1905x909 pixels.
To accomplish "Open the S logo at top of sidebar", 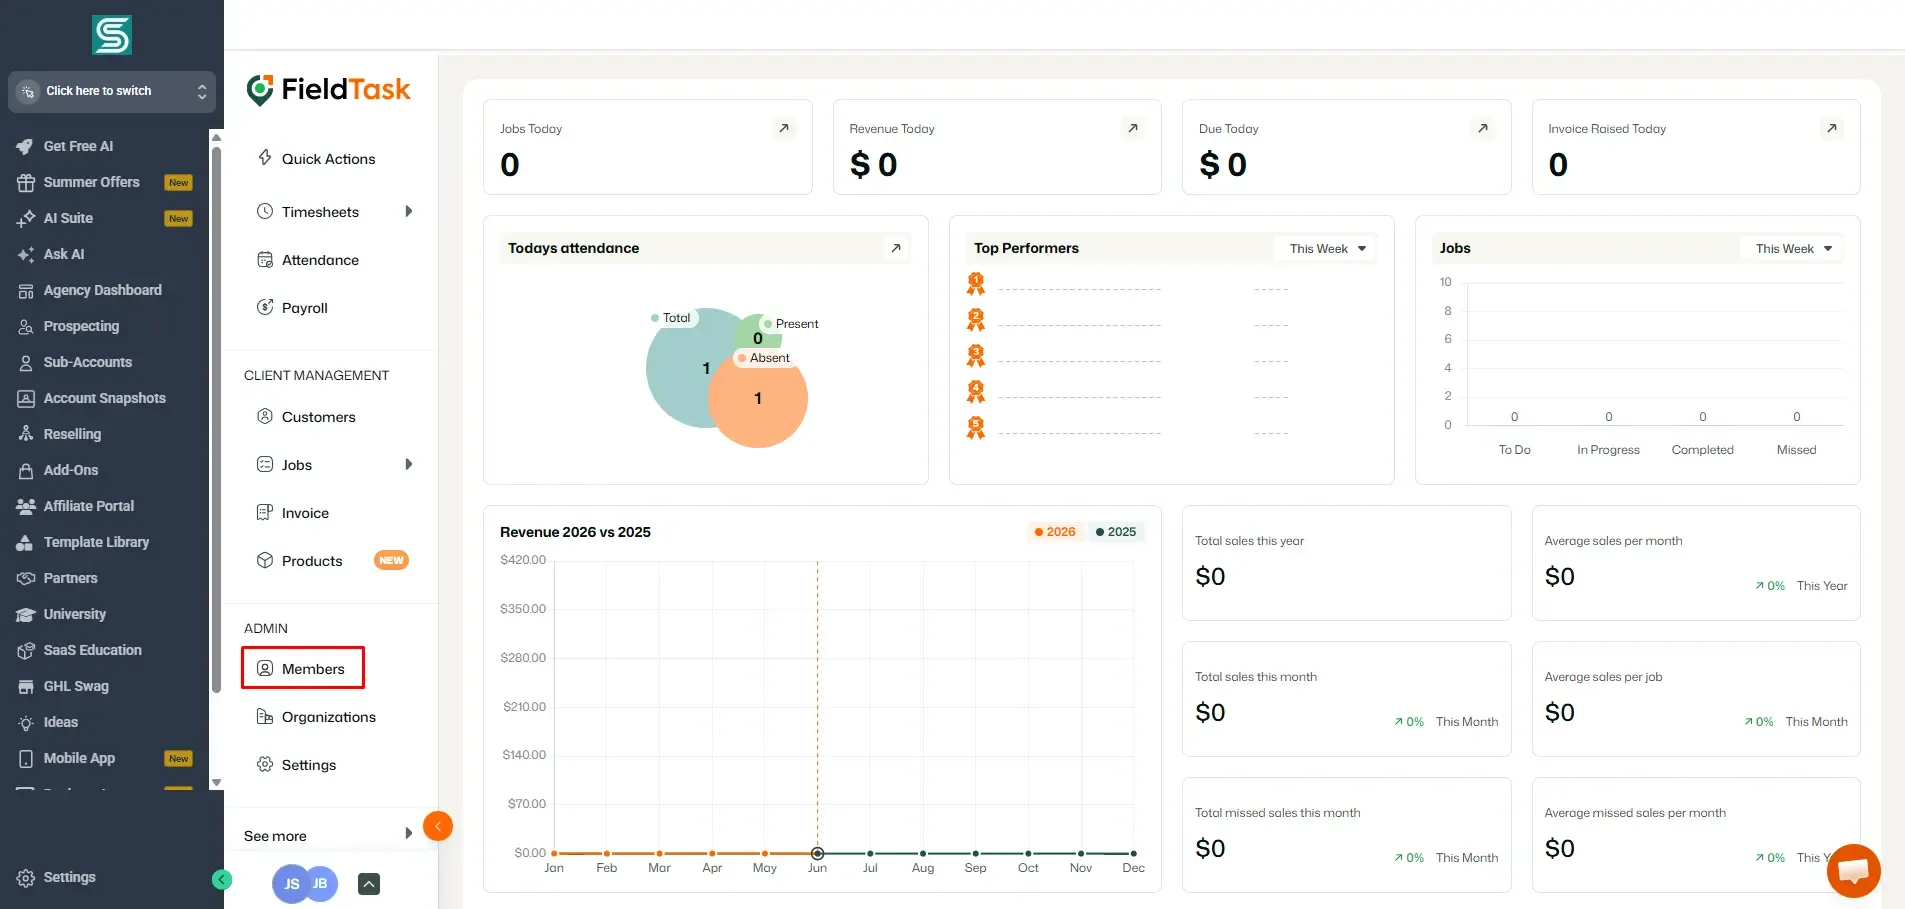I will point(112,36).
